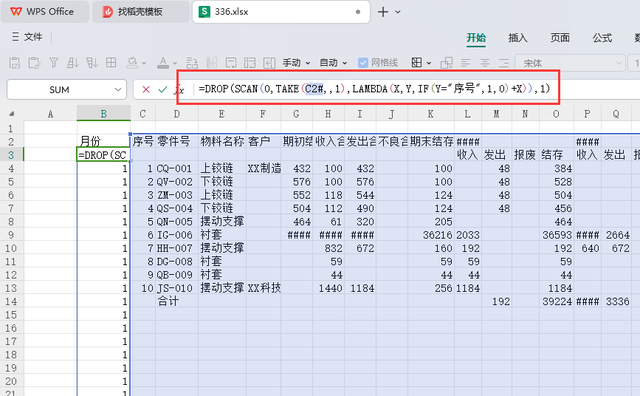Open the insert function fx dialog
This screenshot has width=640, height=396.
click(180, 89)
